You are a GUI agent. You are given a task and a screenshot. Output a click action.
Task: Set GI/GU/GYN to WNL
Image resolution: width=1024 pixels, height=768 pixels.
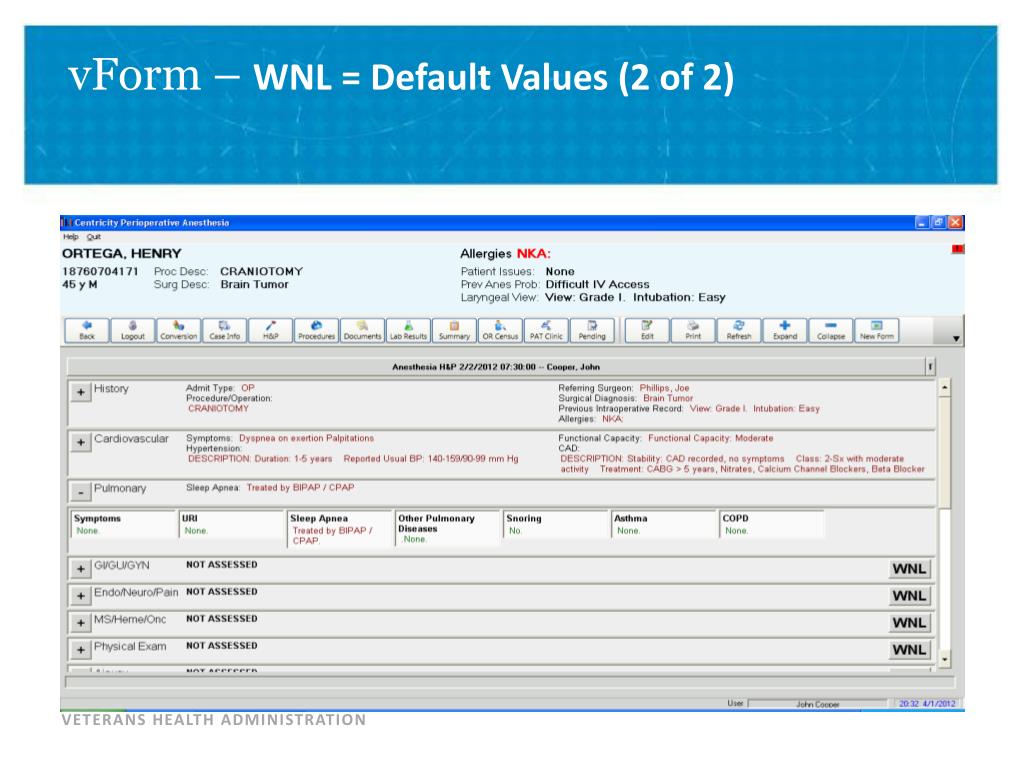[909, 569]
